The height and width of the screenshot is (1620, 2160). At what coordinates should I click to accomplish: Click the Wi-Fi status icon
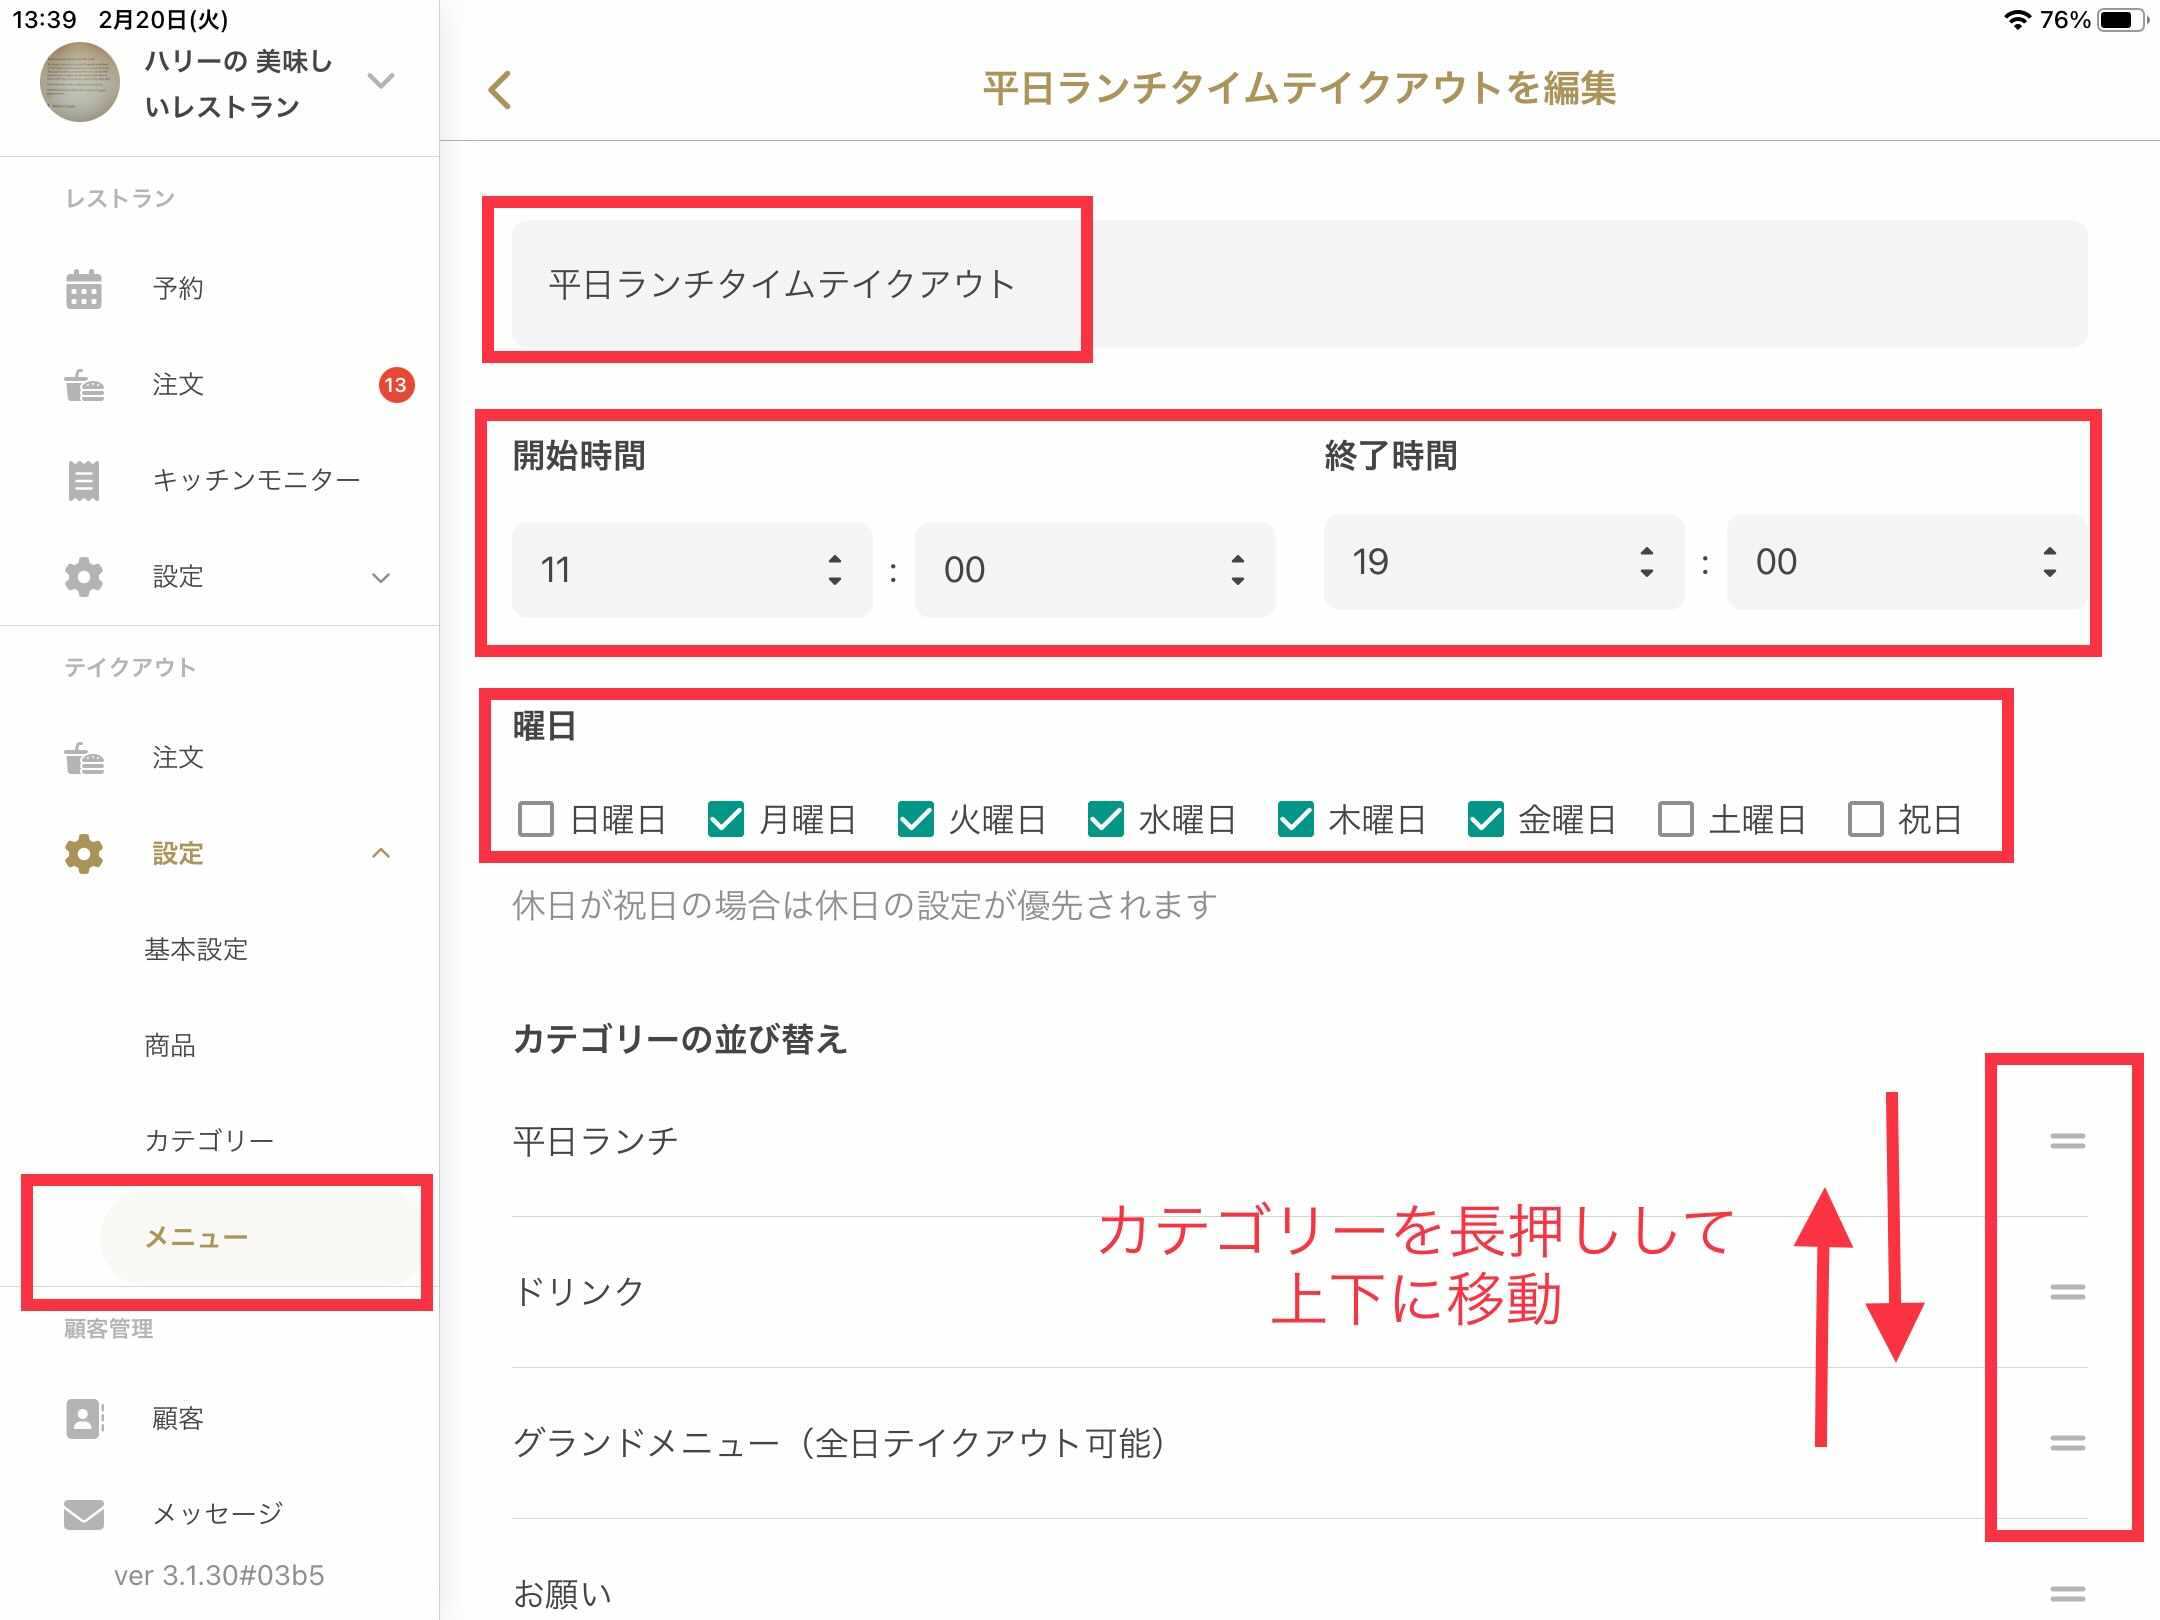click(x=2017, y=20)
